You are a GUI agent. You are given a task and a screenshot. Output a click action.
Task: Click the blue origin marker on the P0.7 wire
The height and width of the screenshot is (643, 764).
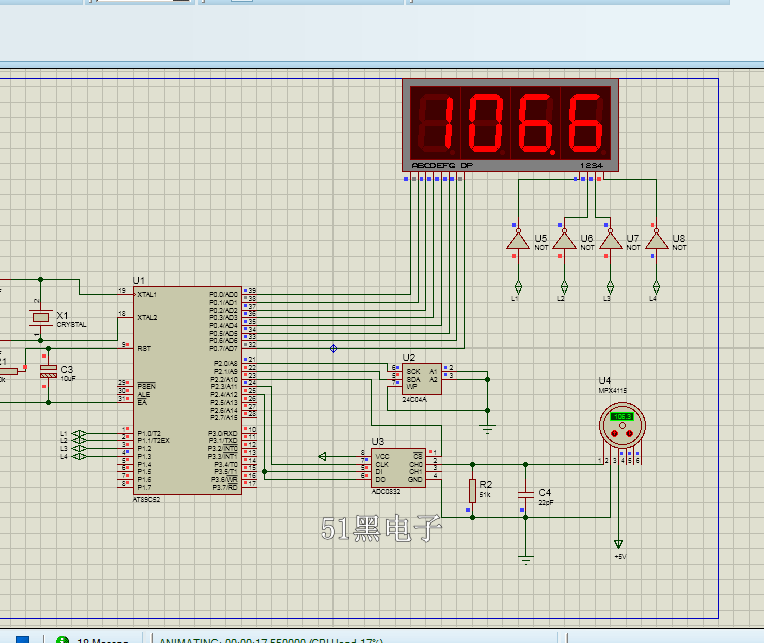[x=333, y=348]
